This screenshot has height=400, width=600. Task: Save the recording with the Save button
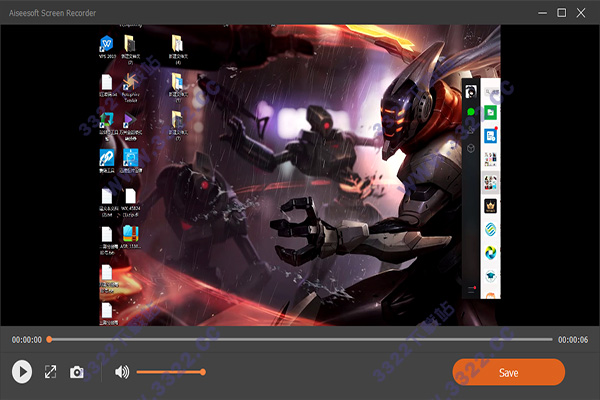point(508,372)
